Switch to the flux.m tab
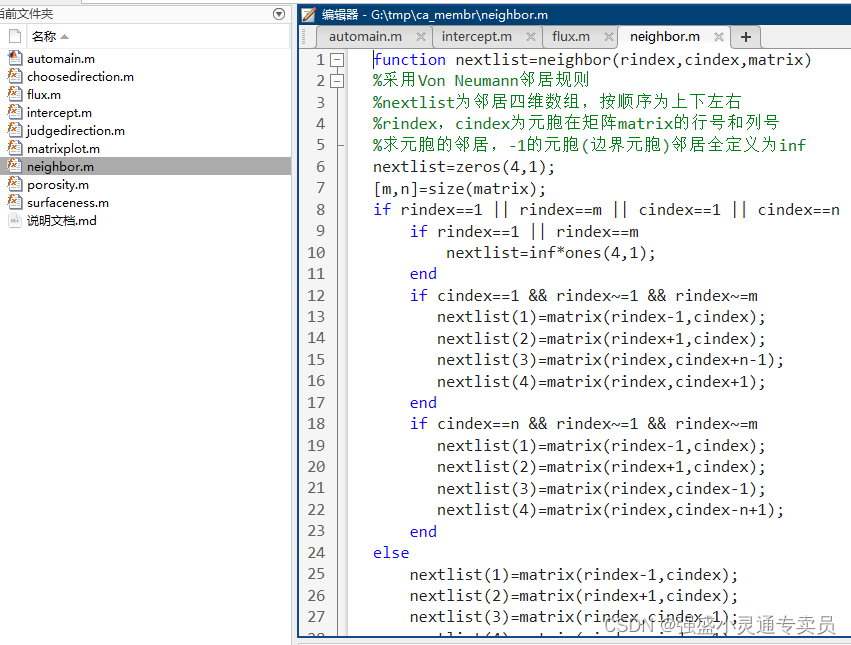Image resolution: width=851 pixels, height=645 pixels. 571,36
